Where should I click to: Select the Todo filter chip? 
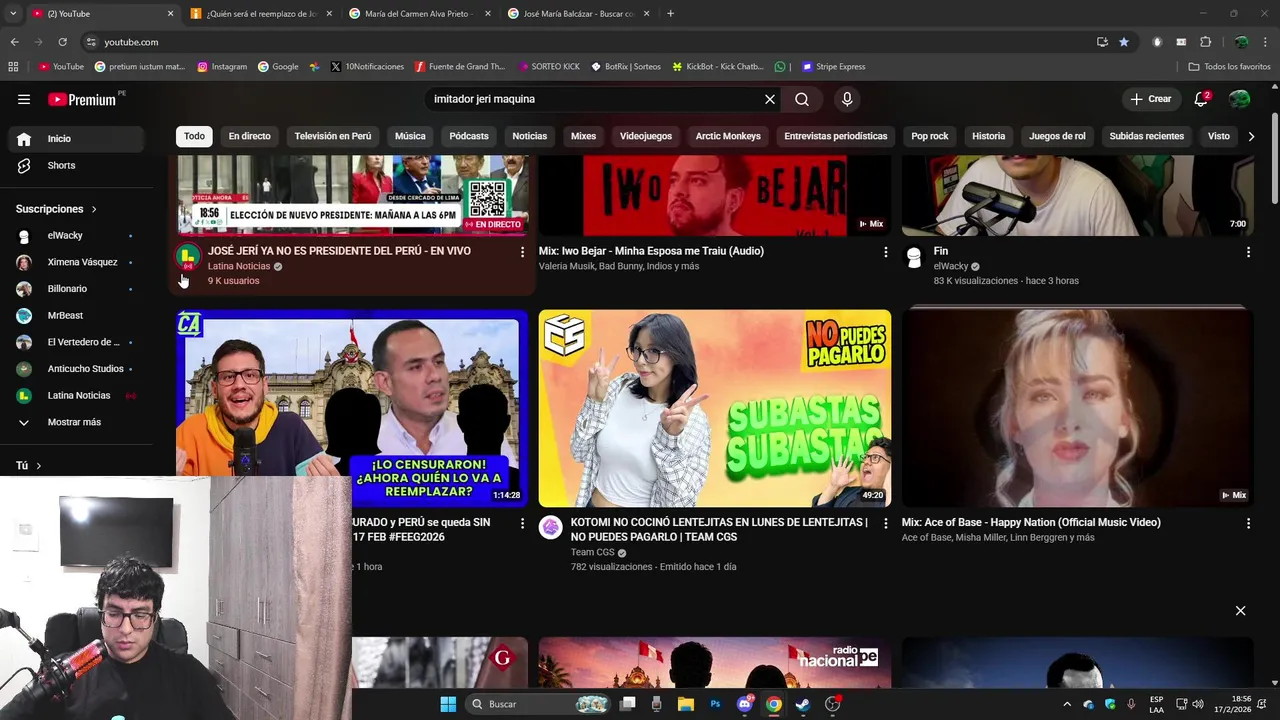pos(194,136)
